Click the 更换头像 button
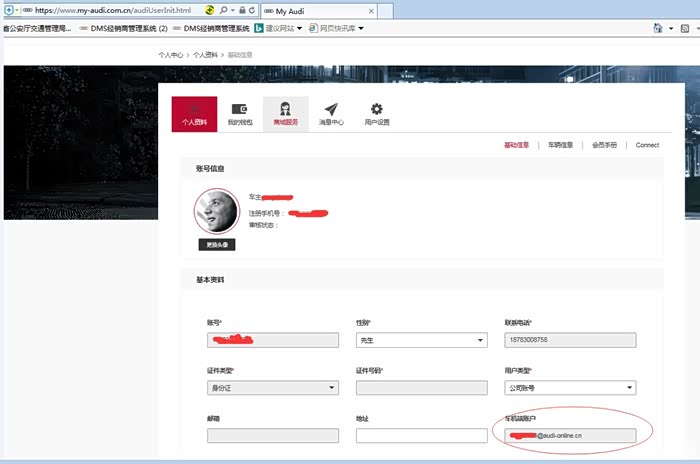This screenshot has width=700, height=464. tap(216, 244)
